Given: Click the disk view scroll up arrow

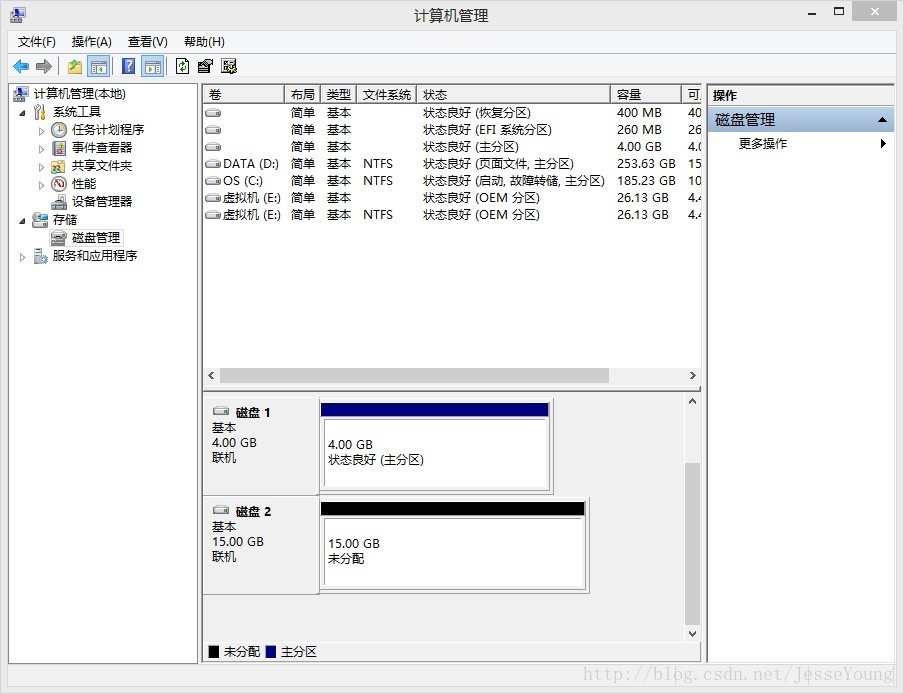Looking at the screenshot, I should pos(692,401).
